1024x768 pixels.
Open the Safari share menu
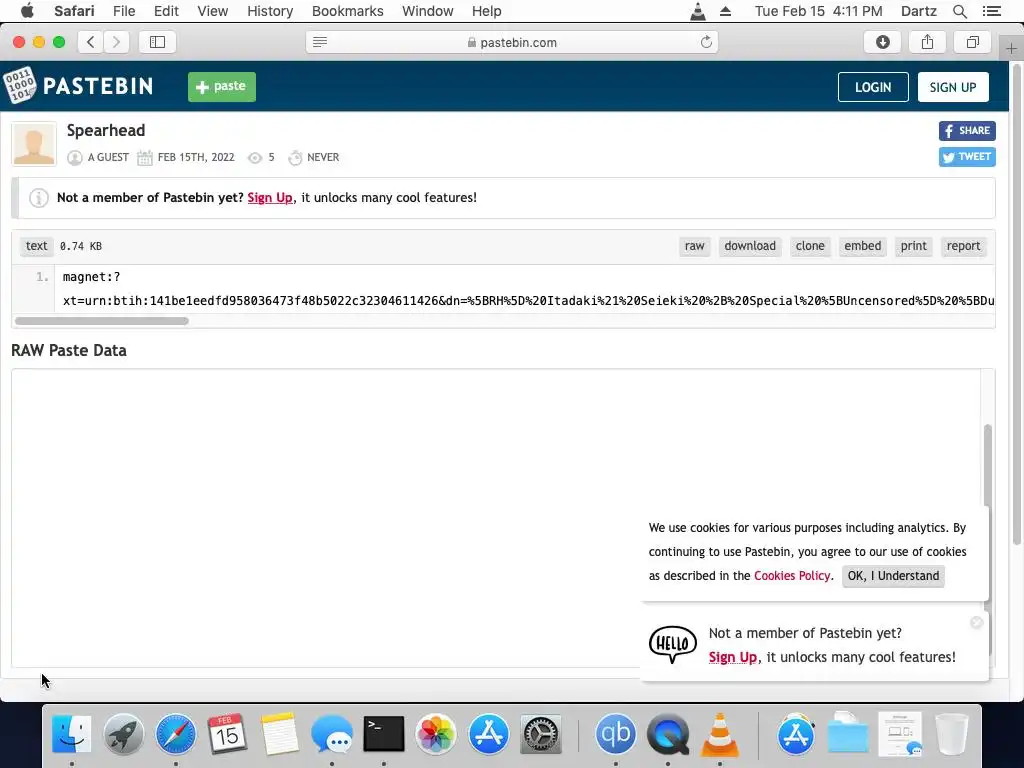point(927,42)
